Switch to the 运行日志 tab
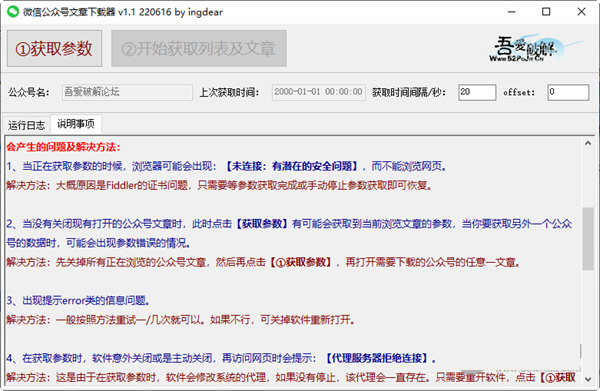600x391 pixels. click(26, 125)
